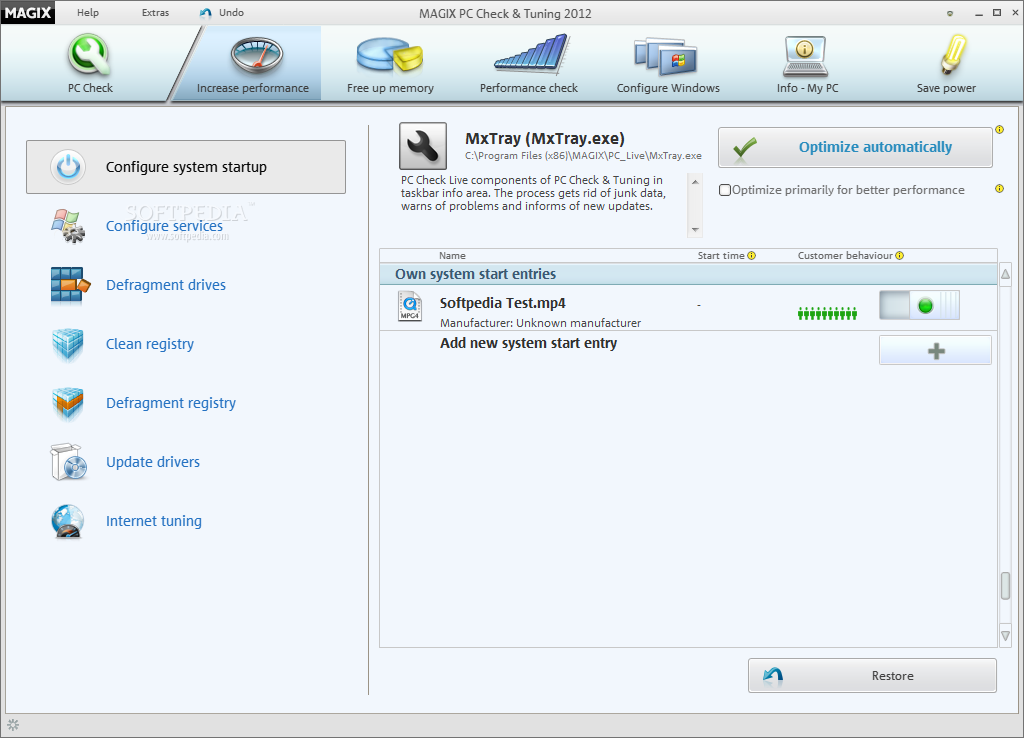Click startup list scroll down arrow

click(1006, 635)
